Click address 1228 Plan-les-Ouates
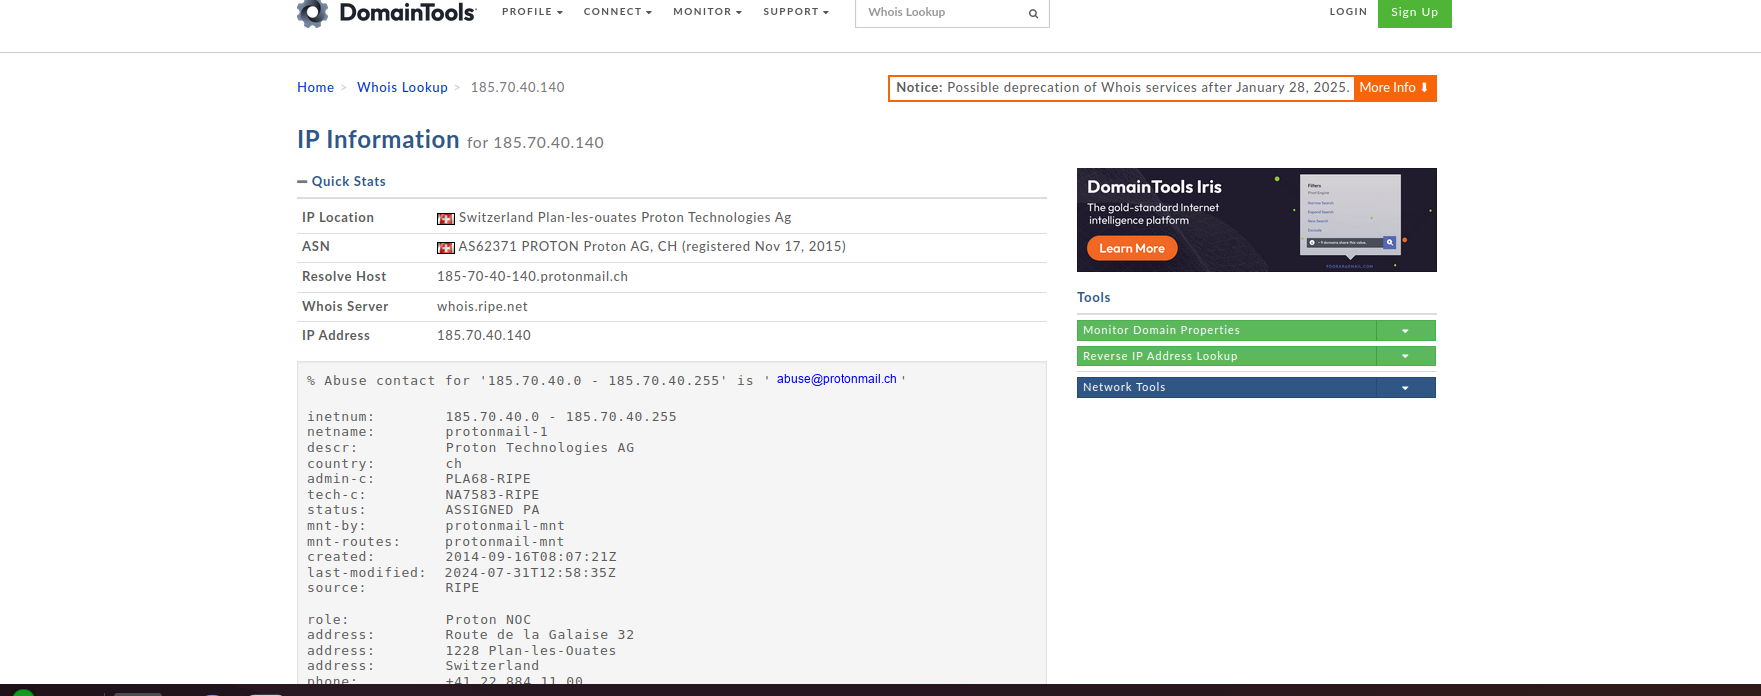The height and width of the screenshot is (696, 1761). pyautogui.click(x=531, y=651)
